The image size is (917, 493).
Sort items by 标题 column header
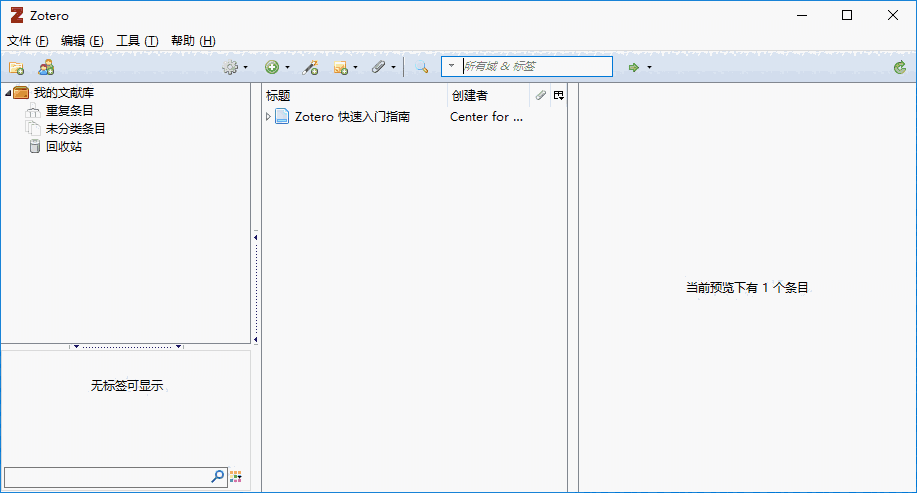pos(350,96)
